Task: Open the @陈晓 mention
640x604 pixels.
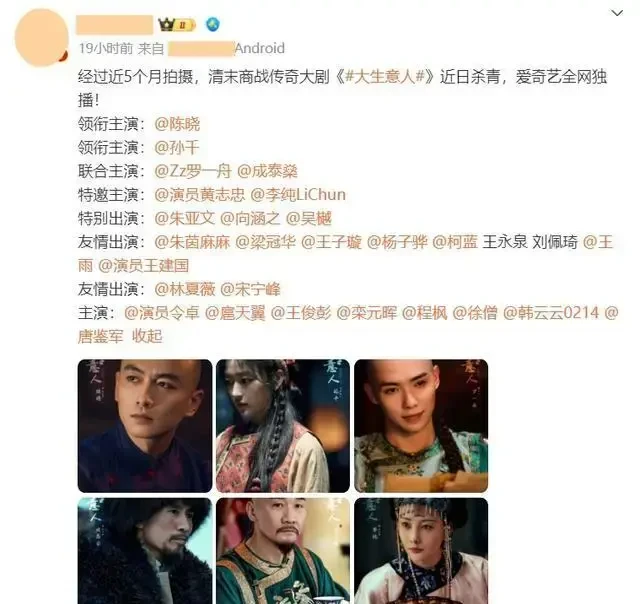Action: (177, 124)
